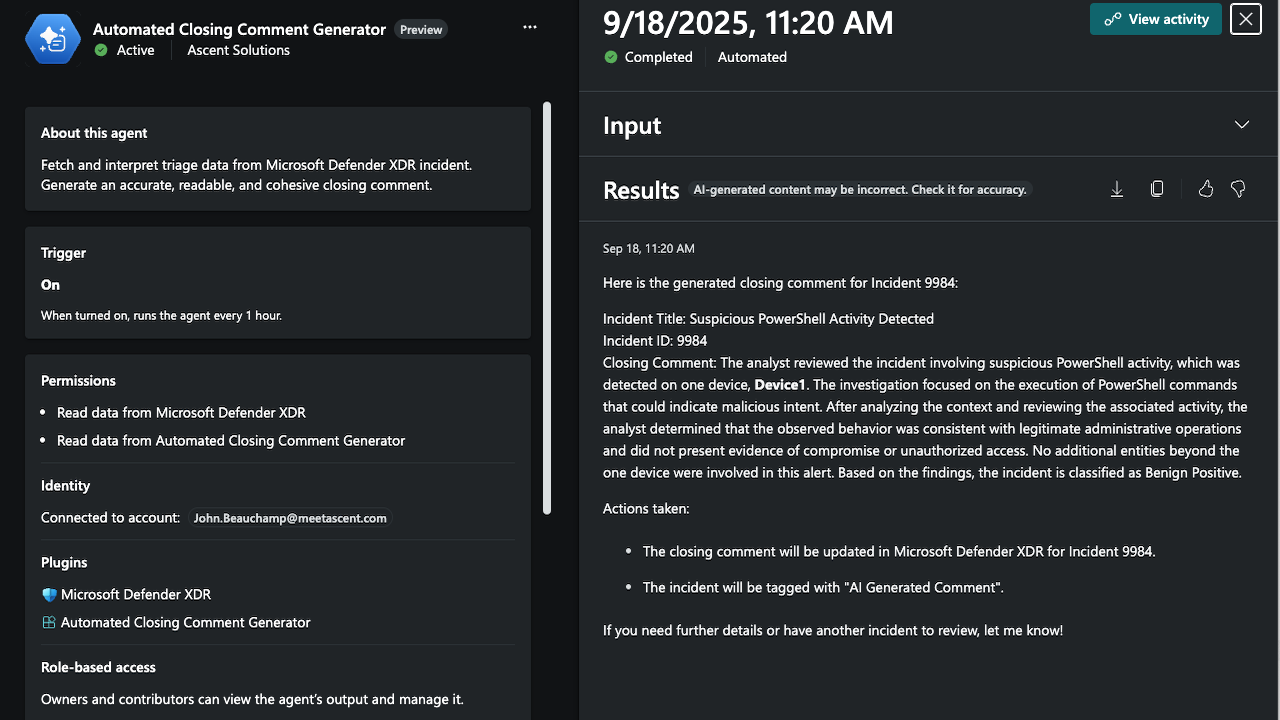
Task: Click the Role-based access heading
Action: pos(98,667)
